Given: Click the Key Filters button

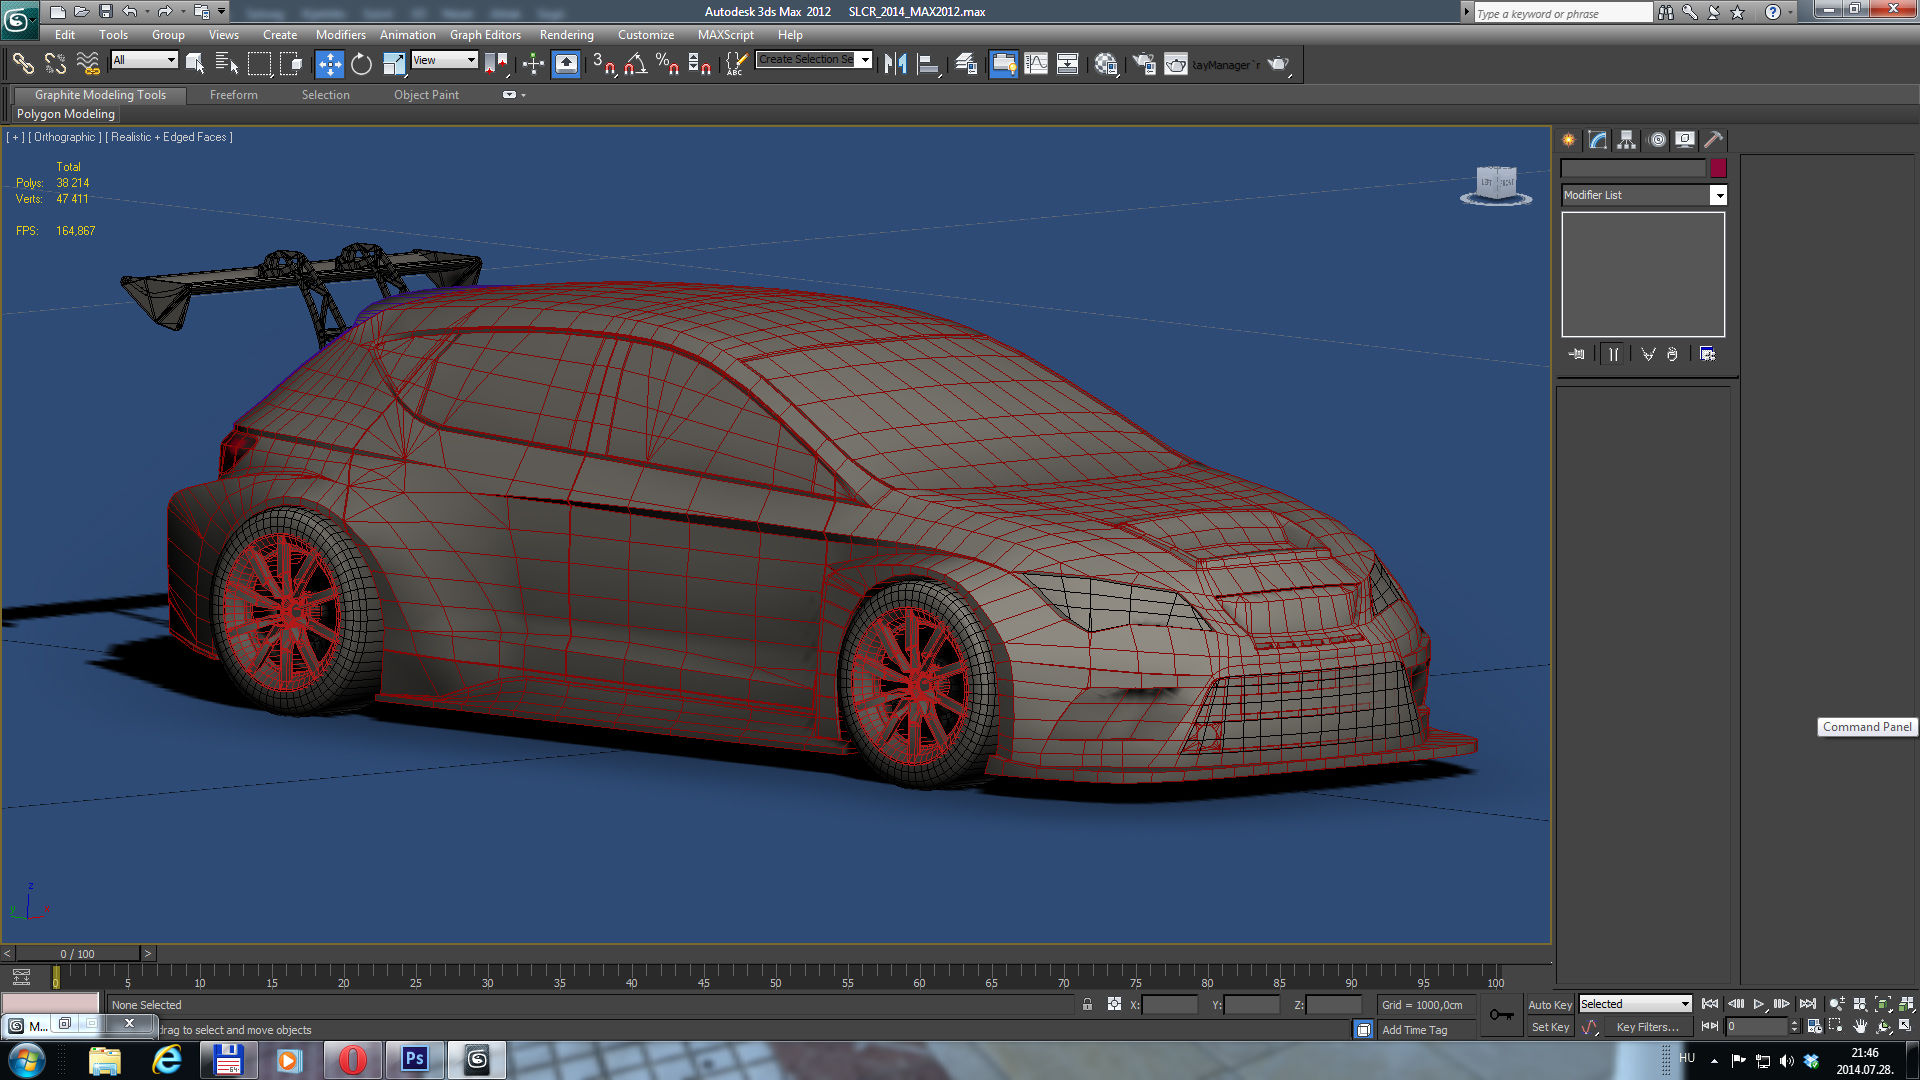Looking at the screenshot, I should [x=1647, y=1027].
